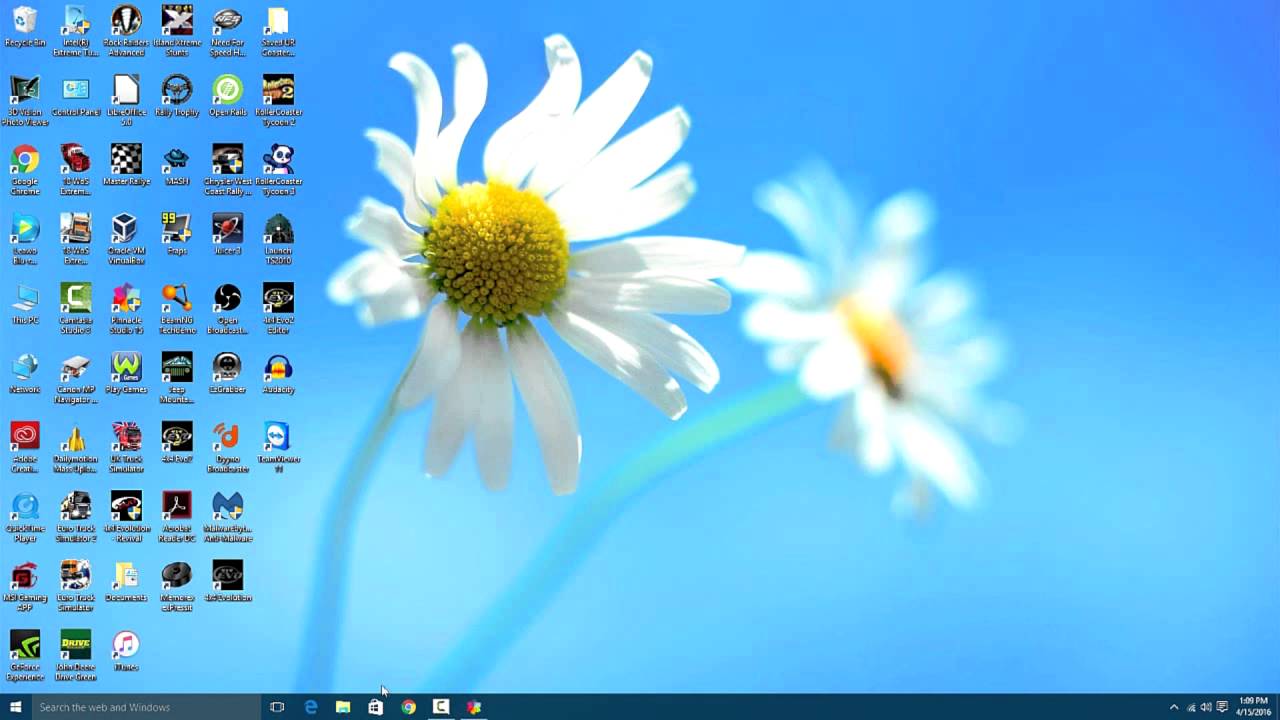Open This PC desktop icon
The width and height of the screenshot is (1280, 720).
(x=25, y=304)
